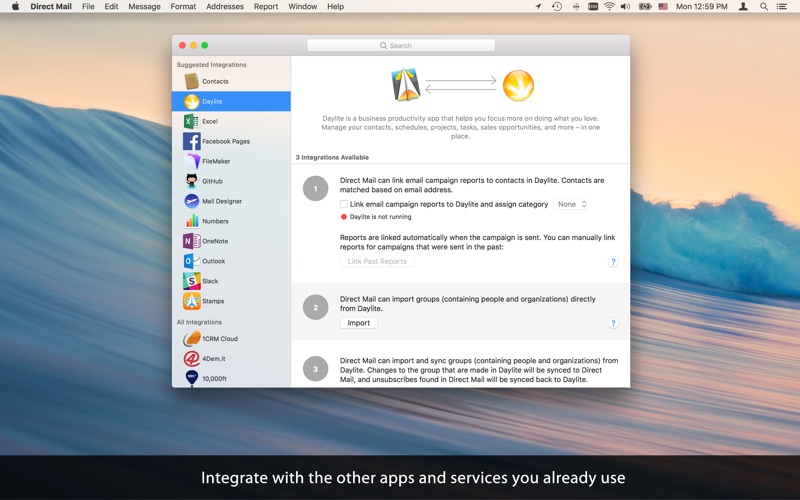Enable Link email campaign reports checkbox

(344, 204)
